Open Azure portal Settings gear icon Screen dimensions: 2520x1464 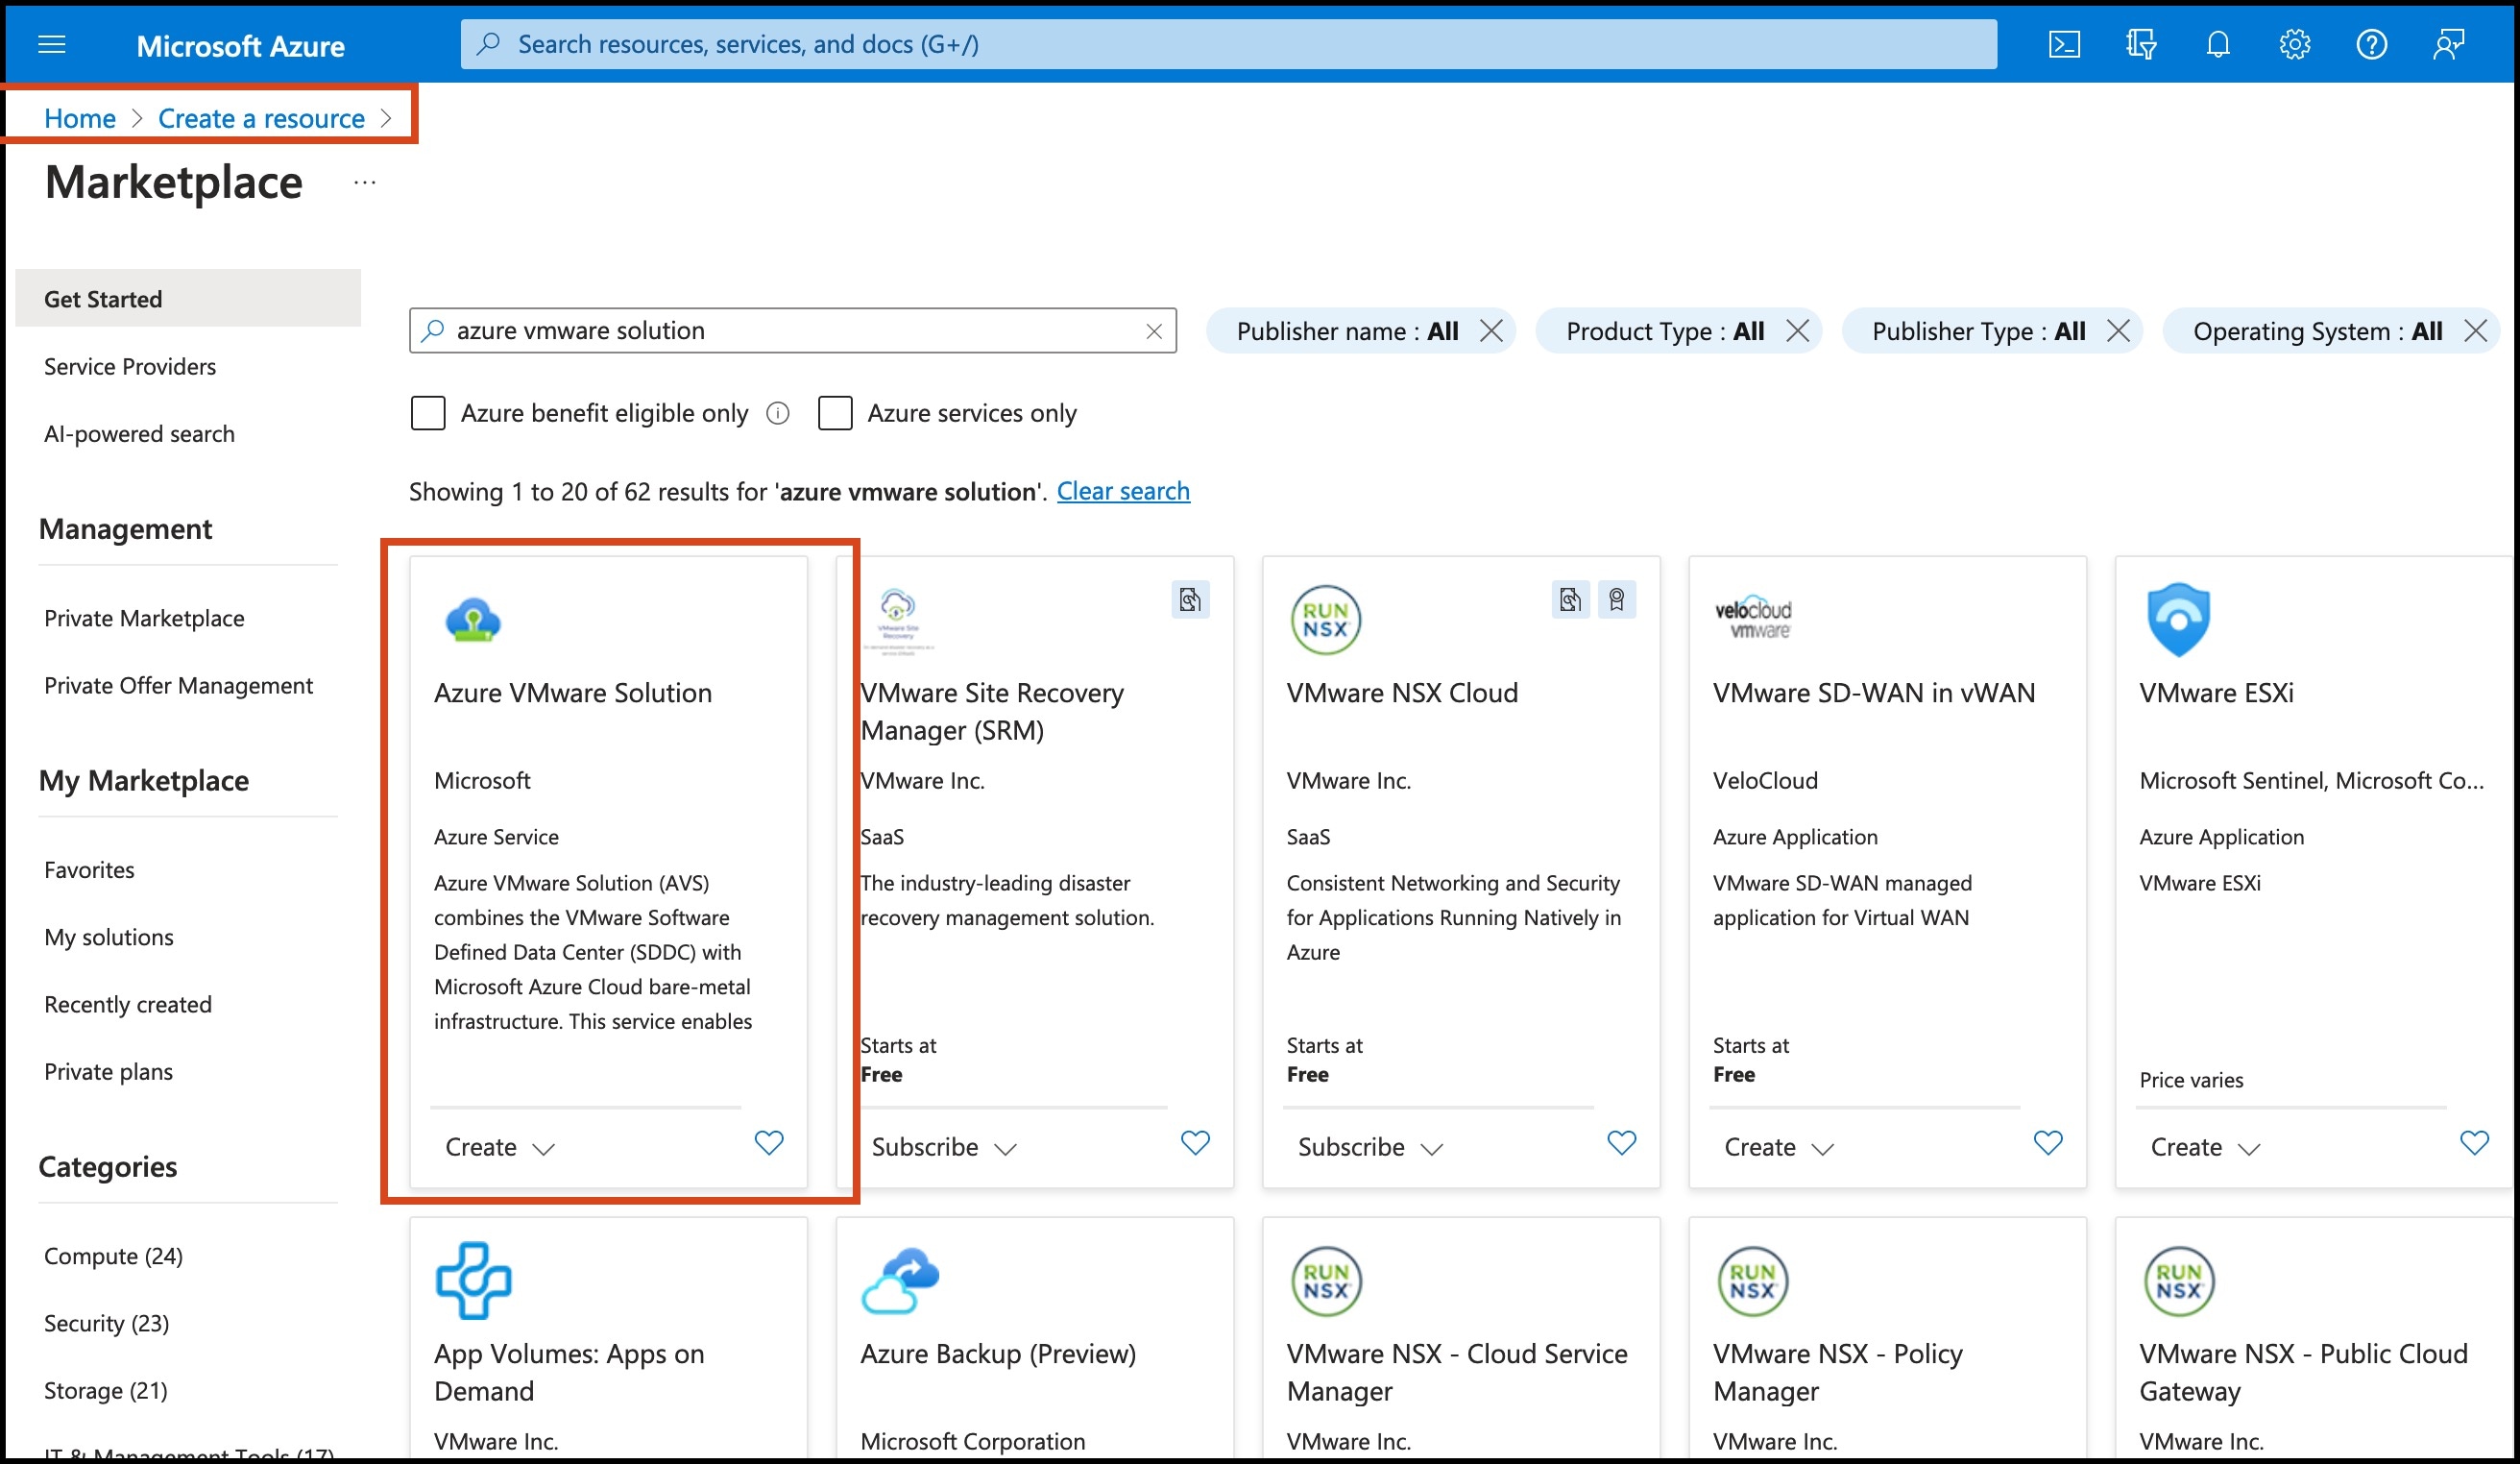point(2295,43)
